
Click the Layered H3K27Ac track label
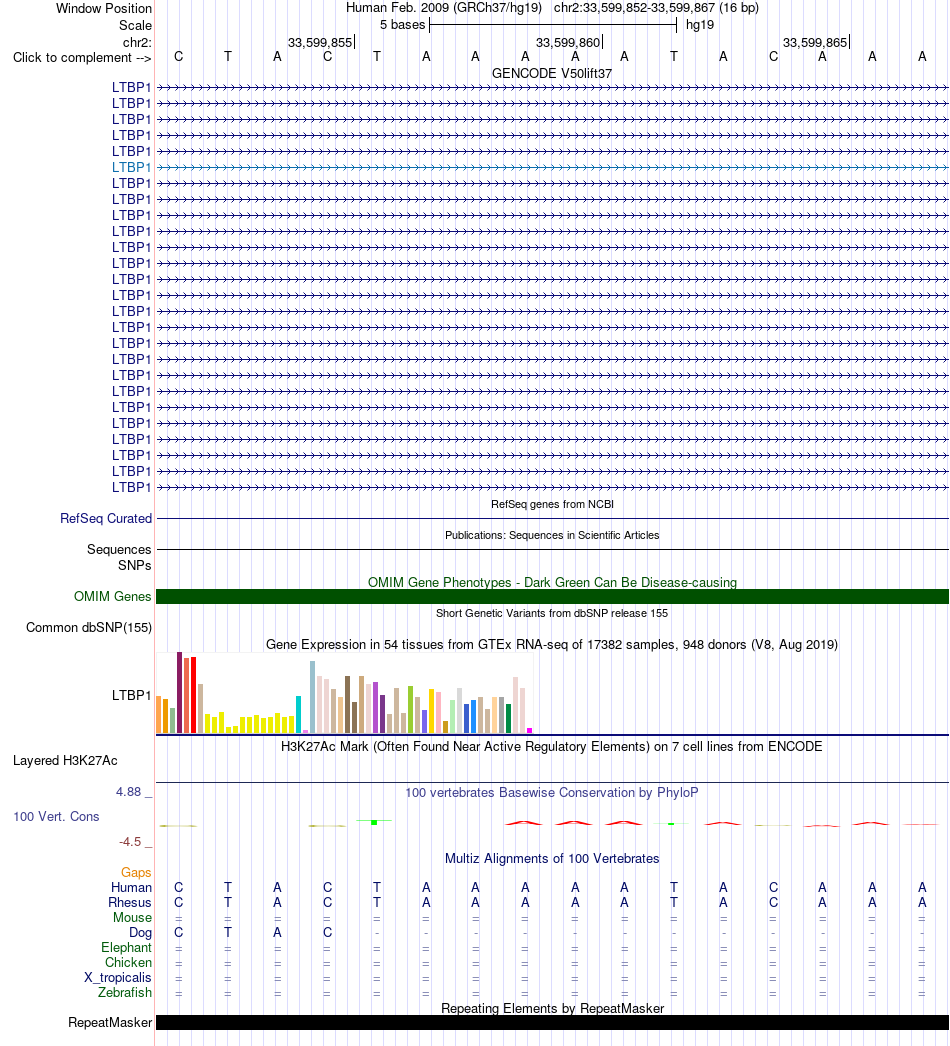click(x=65, y=760)
